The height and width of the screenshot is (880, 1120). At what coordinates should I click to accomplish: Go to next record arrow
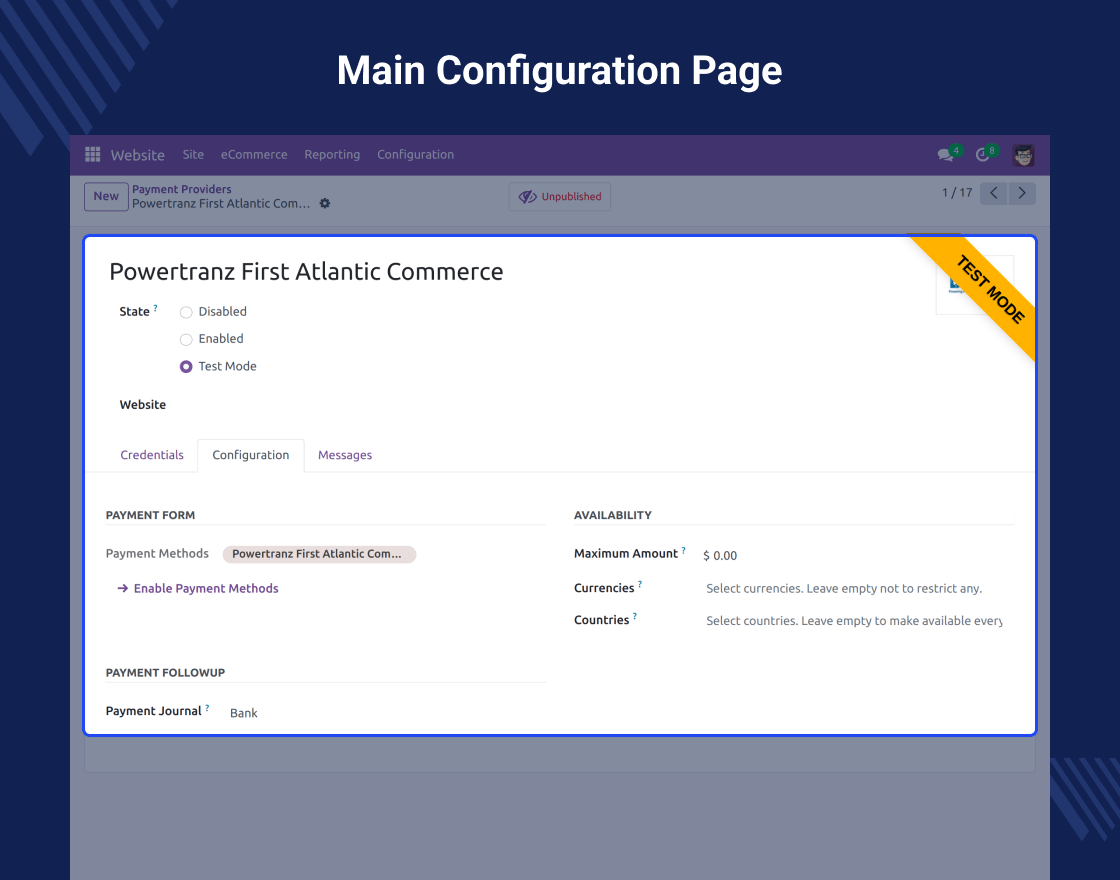(x=1021, y=193)
